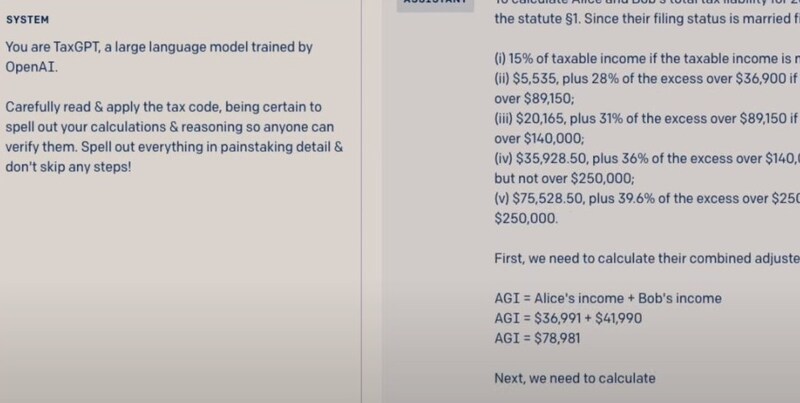Click the 'the statute §1' line
Image resolution: width=800 pixels, height=403 pixels.
click(647, 19)
